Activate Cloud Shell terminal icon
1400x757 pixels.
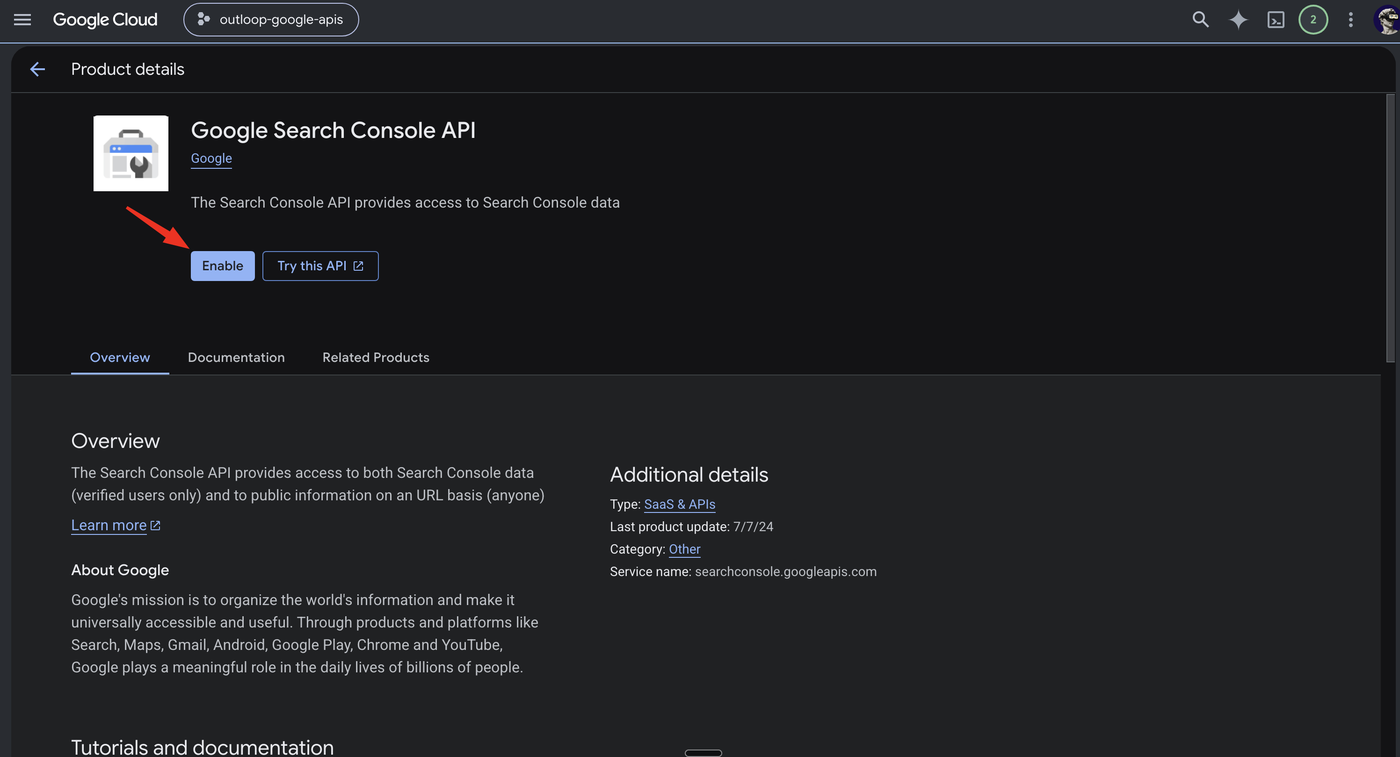point(1276,19)
